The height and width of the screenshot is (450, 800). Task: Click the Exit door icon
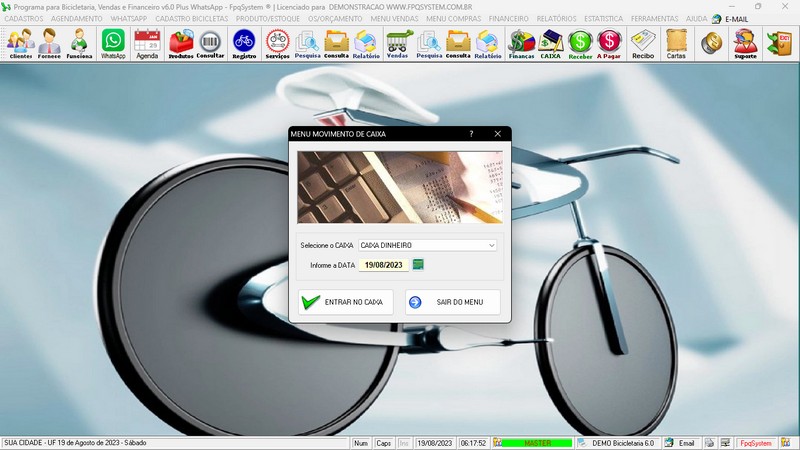(x=779, y=43)
